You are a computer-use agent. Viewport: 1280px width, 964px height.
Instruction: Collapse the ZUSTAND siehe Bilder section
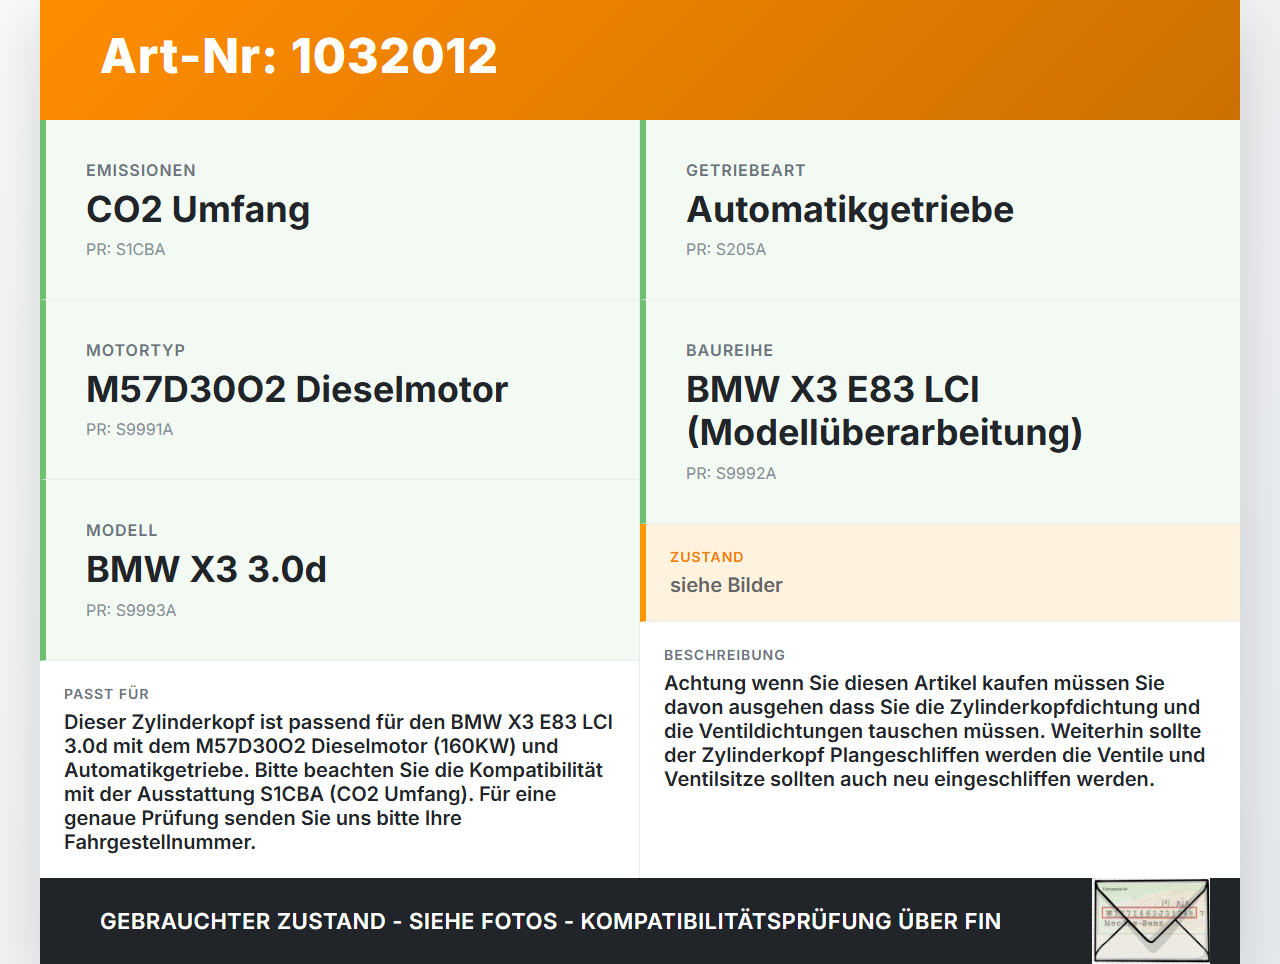[940, 572]
